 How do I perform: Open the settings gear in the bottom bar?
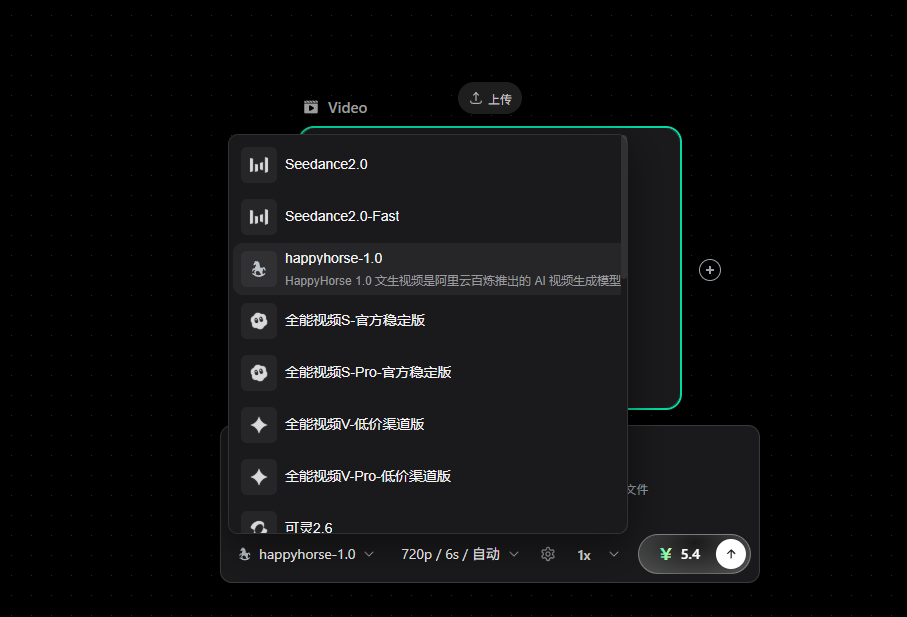[547, 554]
